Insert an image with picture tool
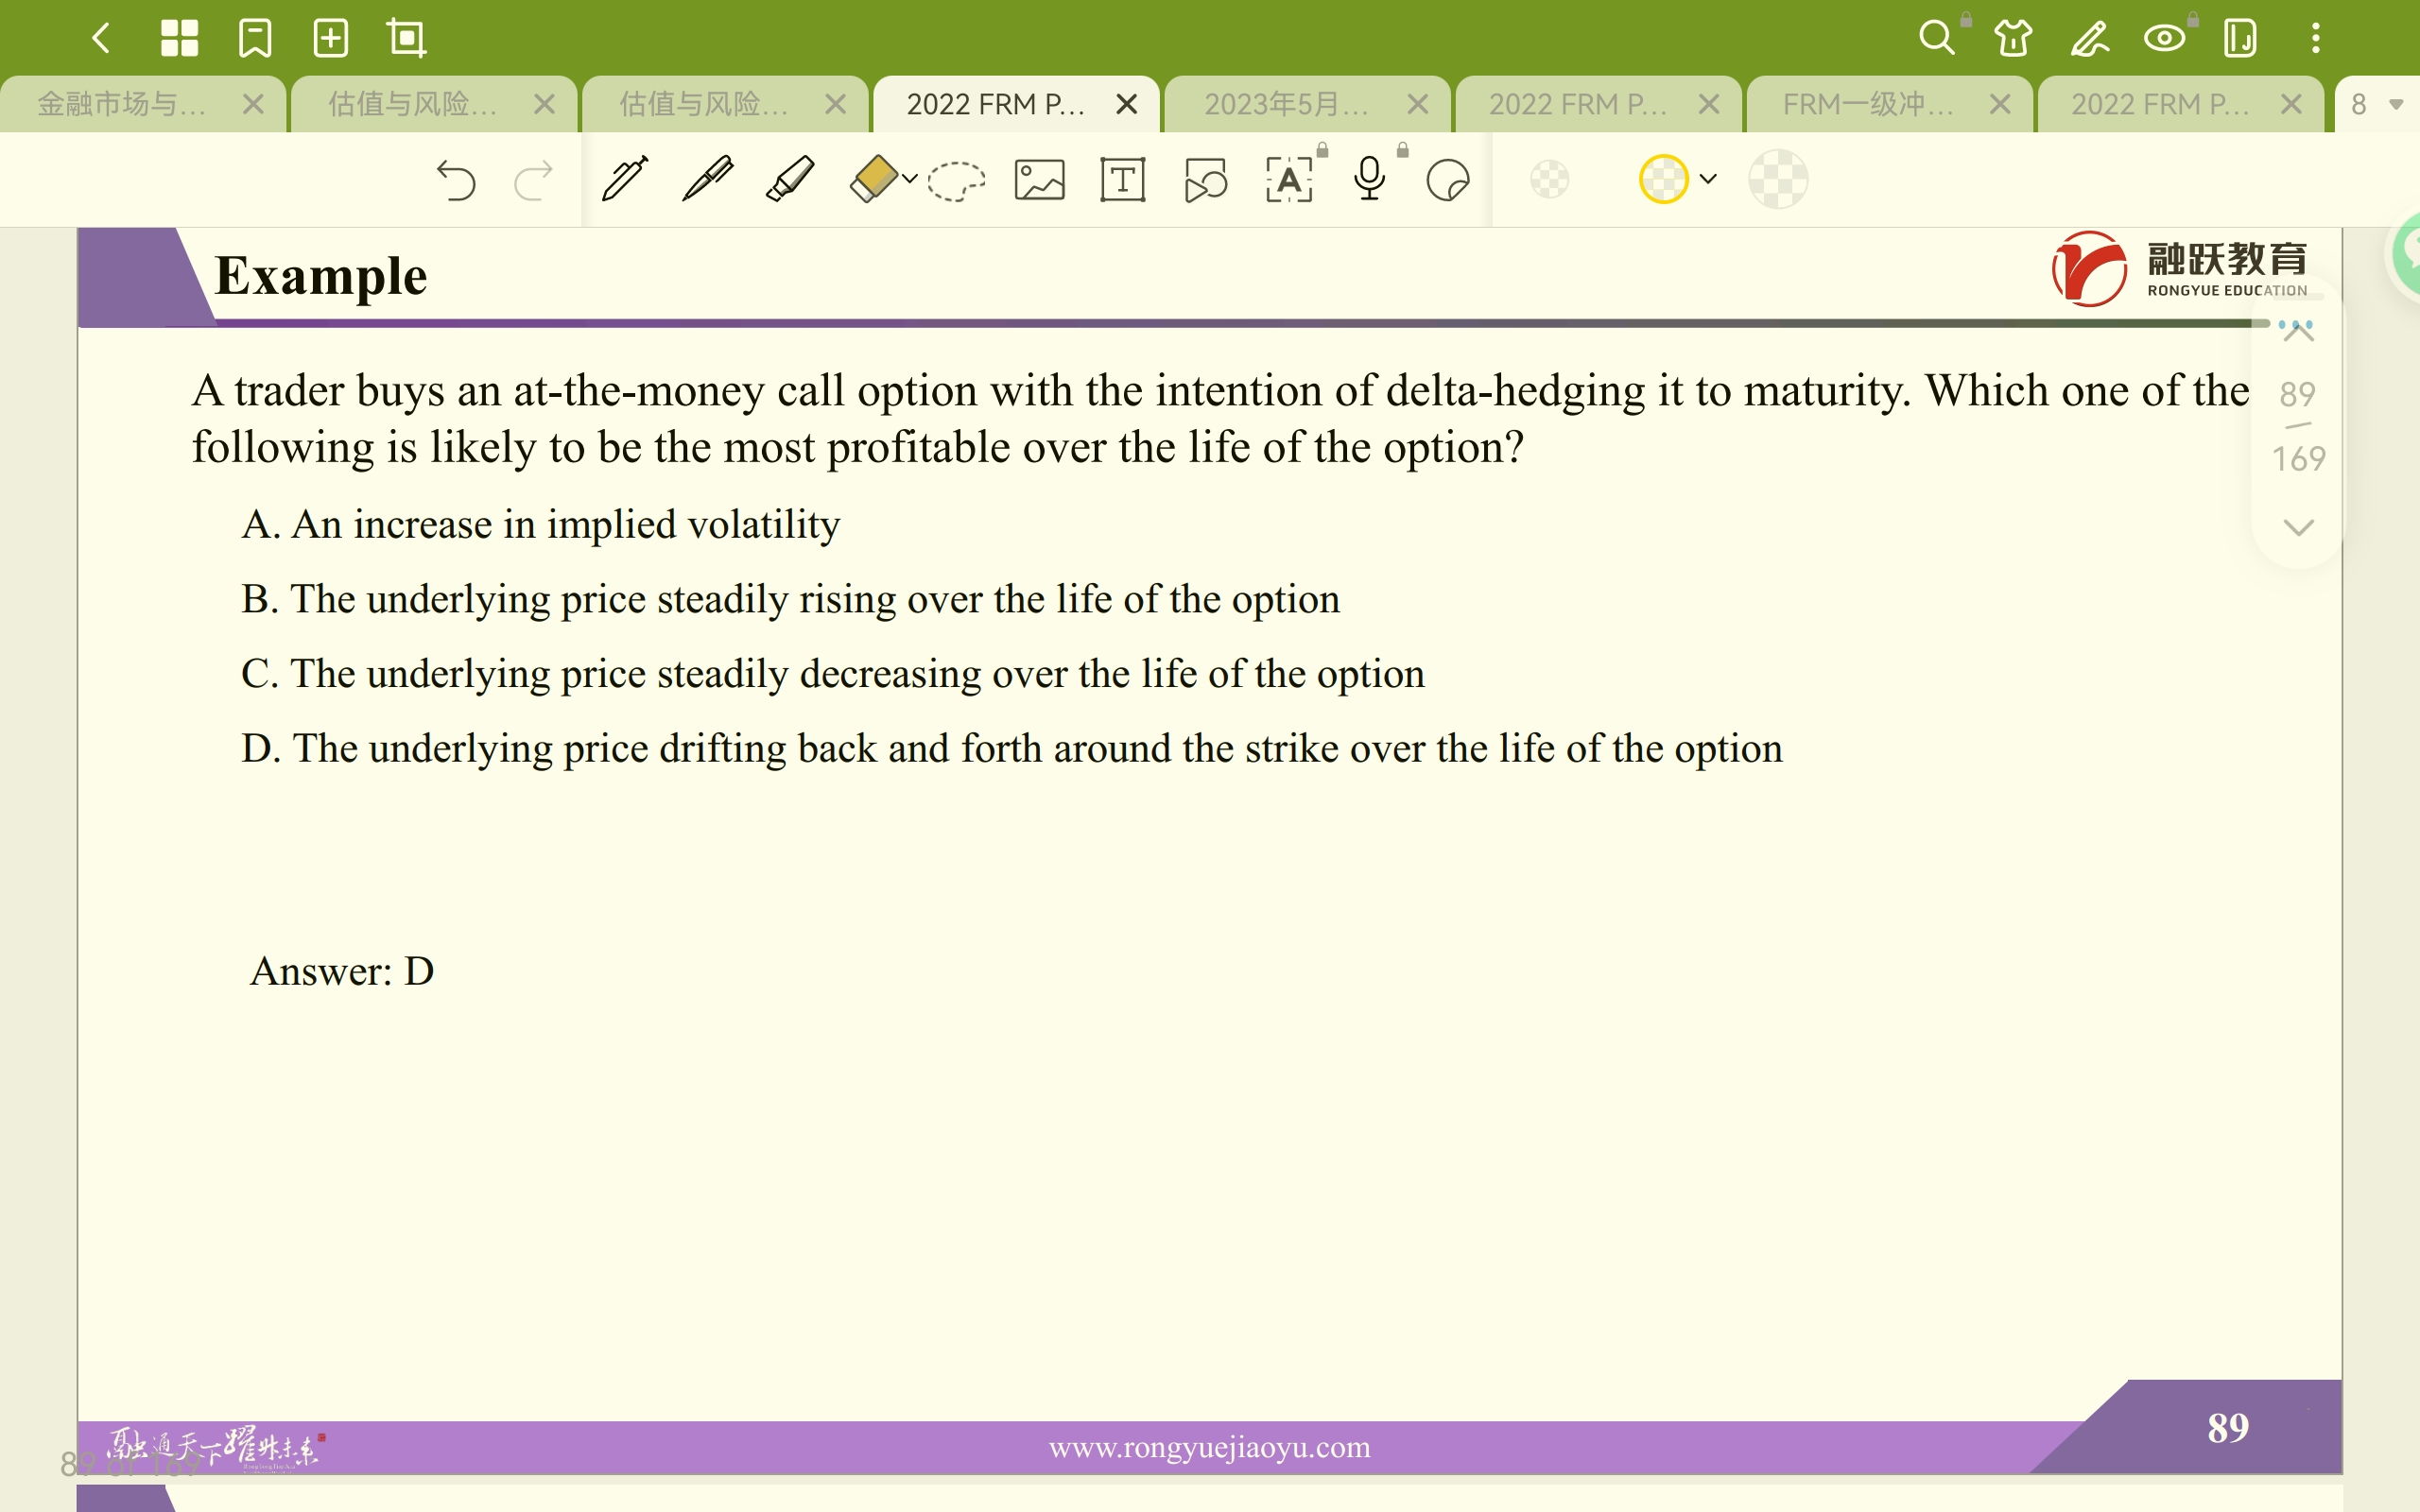Screen dimensions: 2420x1512 pyautogui.click(x=1039, y=181)
